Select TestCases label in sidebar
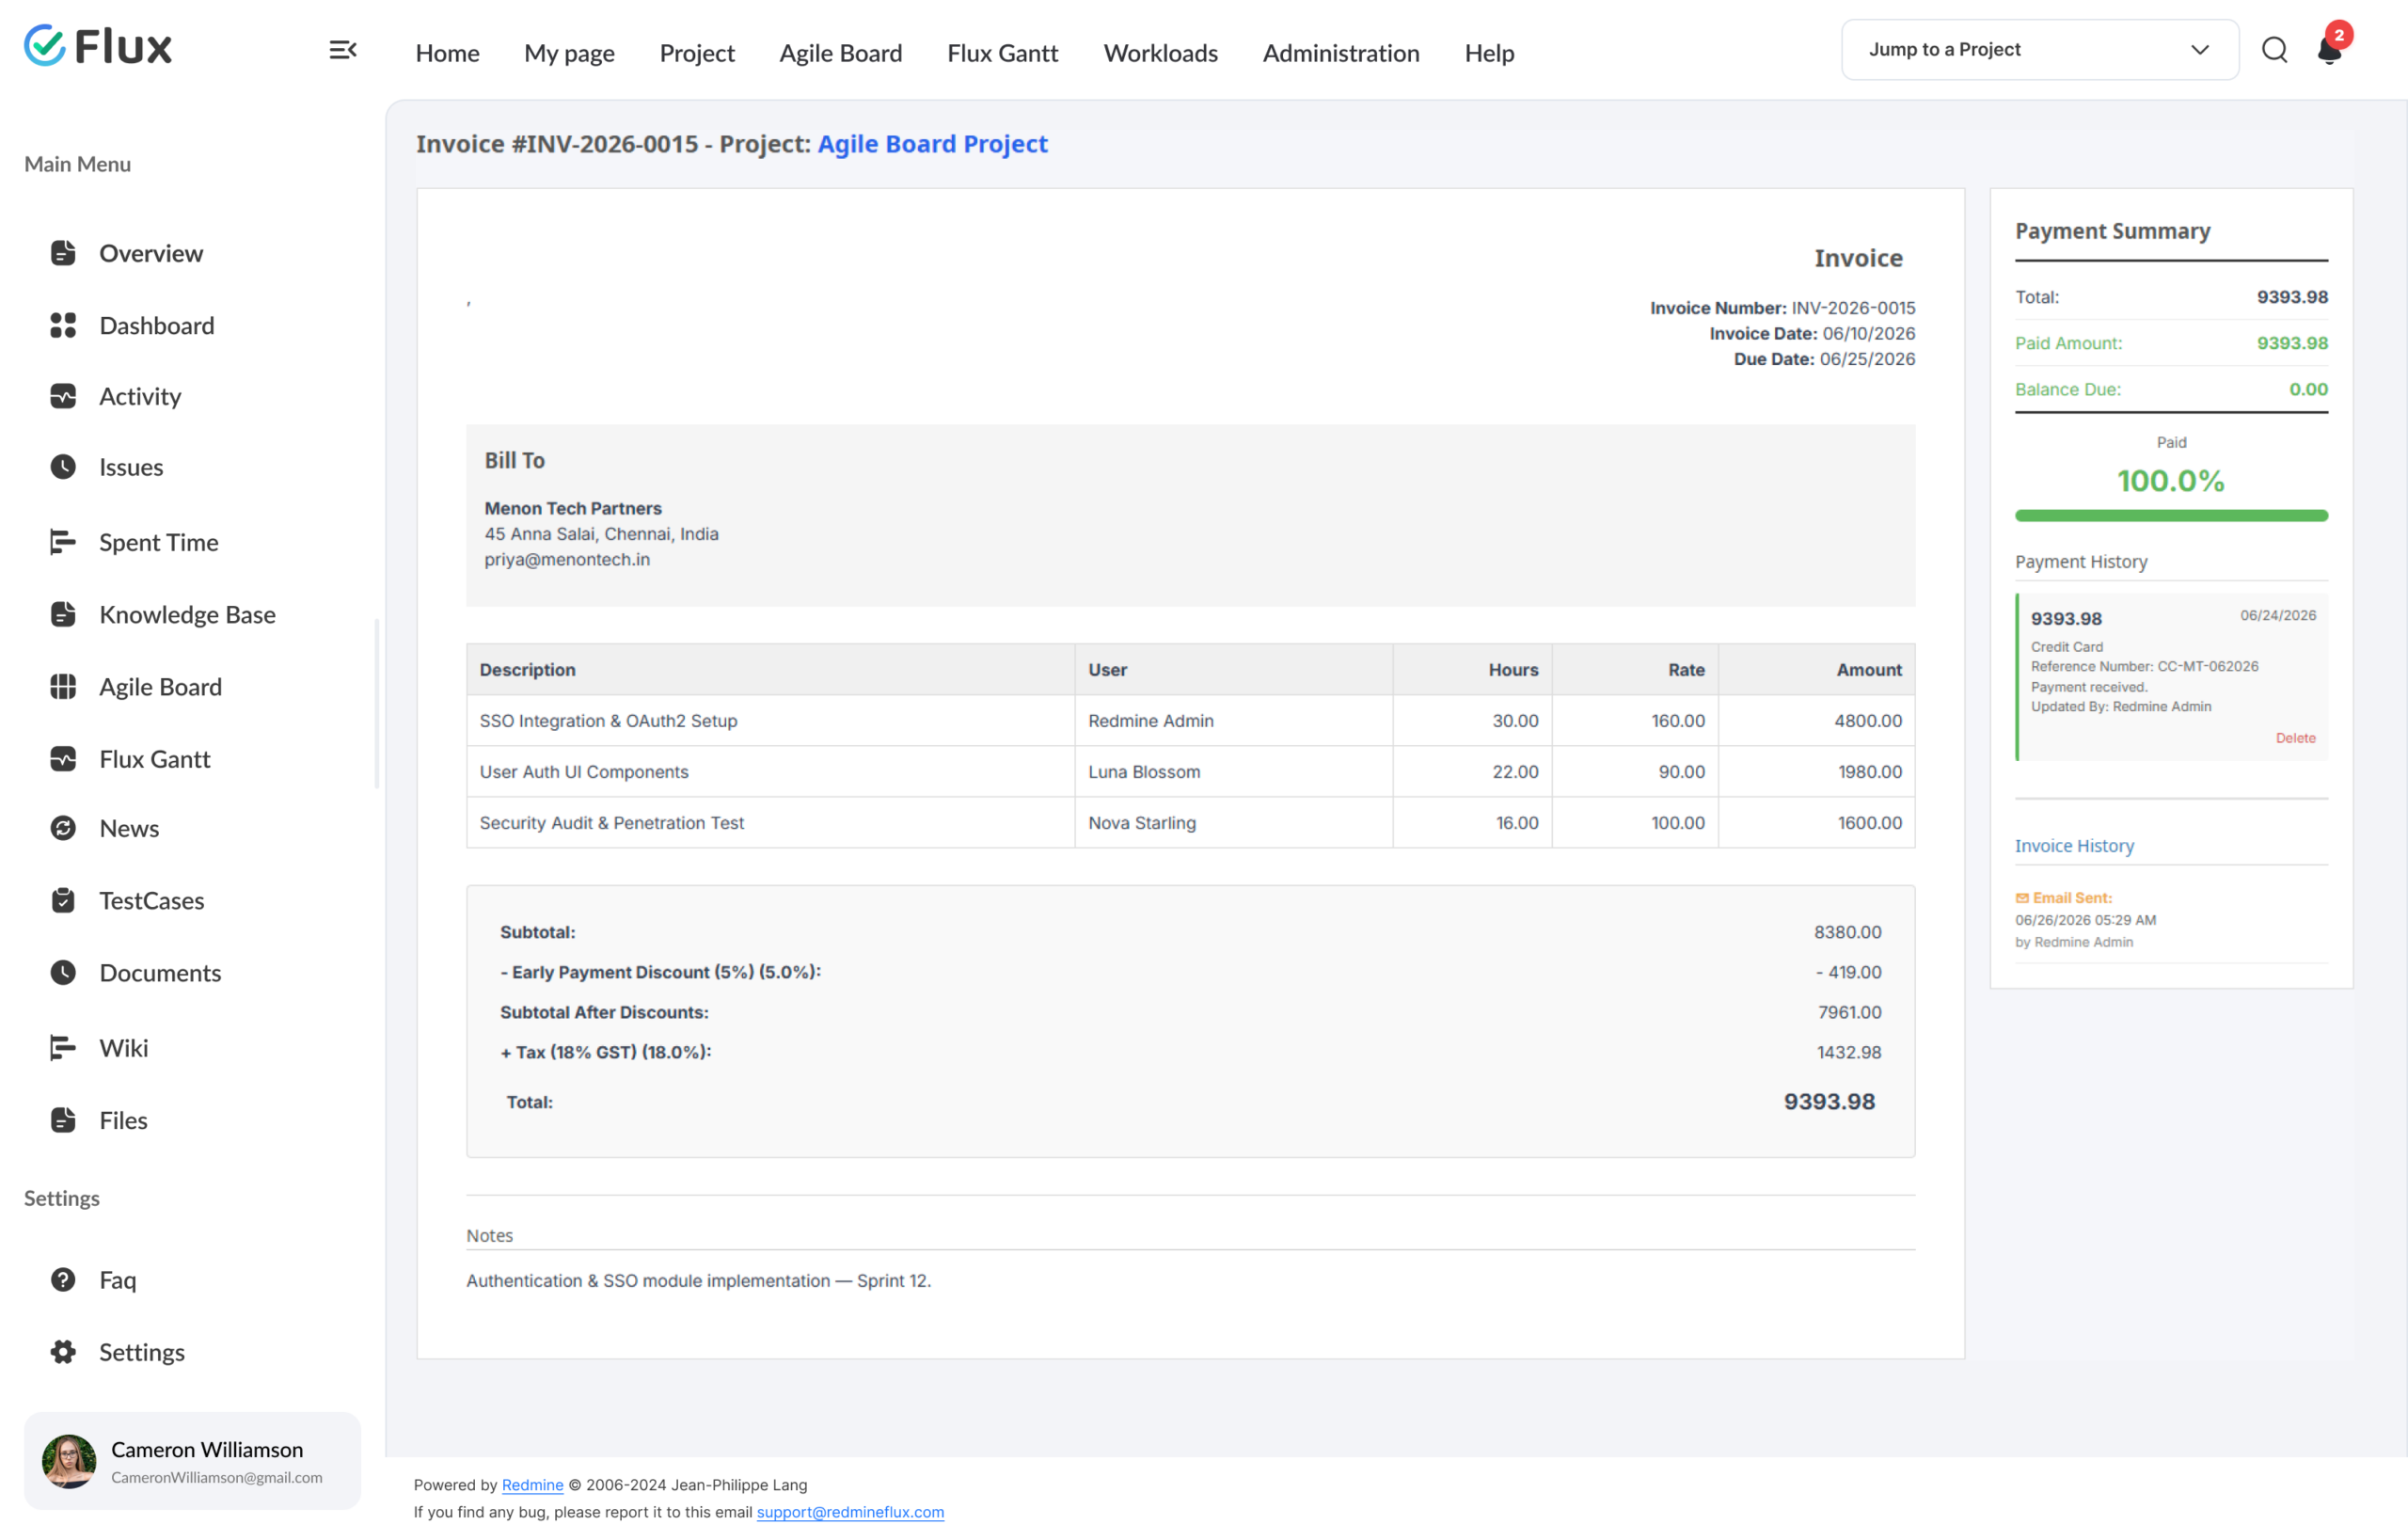The height and width of the screenshot is (1540, 2408). (x=152, y=900)
